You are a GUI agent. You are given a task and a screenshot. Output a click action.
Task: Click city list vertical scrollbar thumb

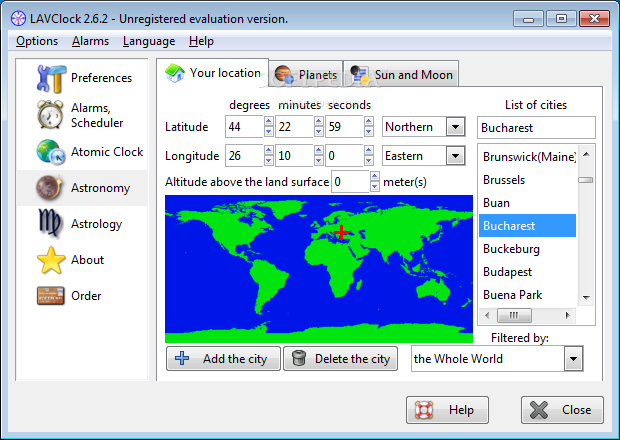(586, 180)
